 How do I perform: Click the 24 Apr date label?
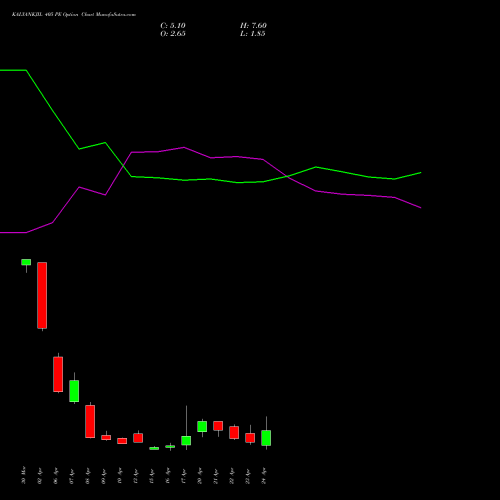[x=264, y=476]
